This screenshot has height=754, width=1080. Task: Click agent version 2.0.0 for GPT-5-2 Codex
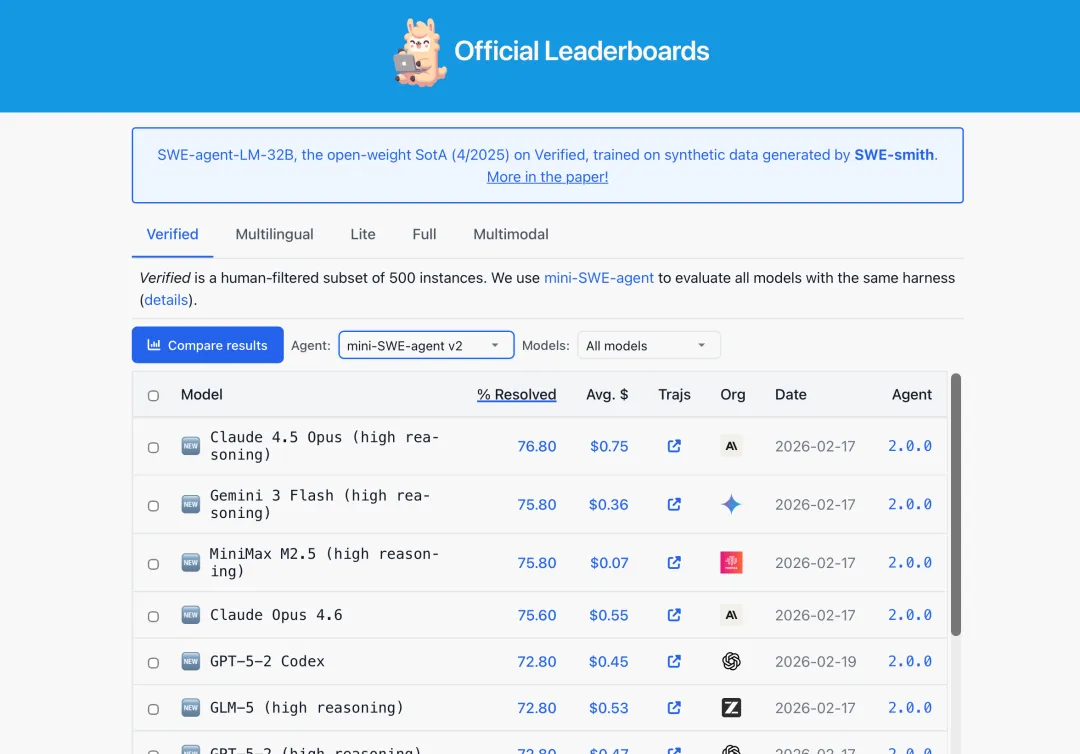tap(910, 662)
